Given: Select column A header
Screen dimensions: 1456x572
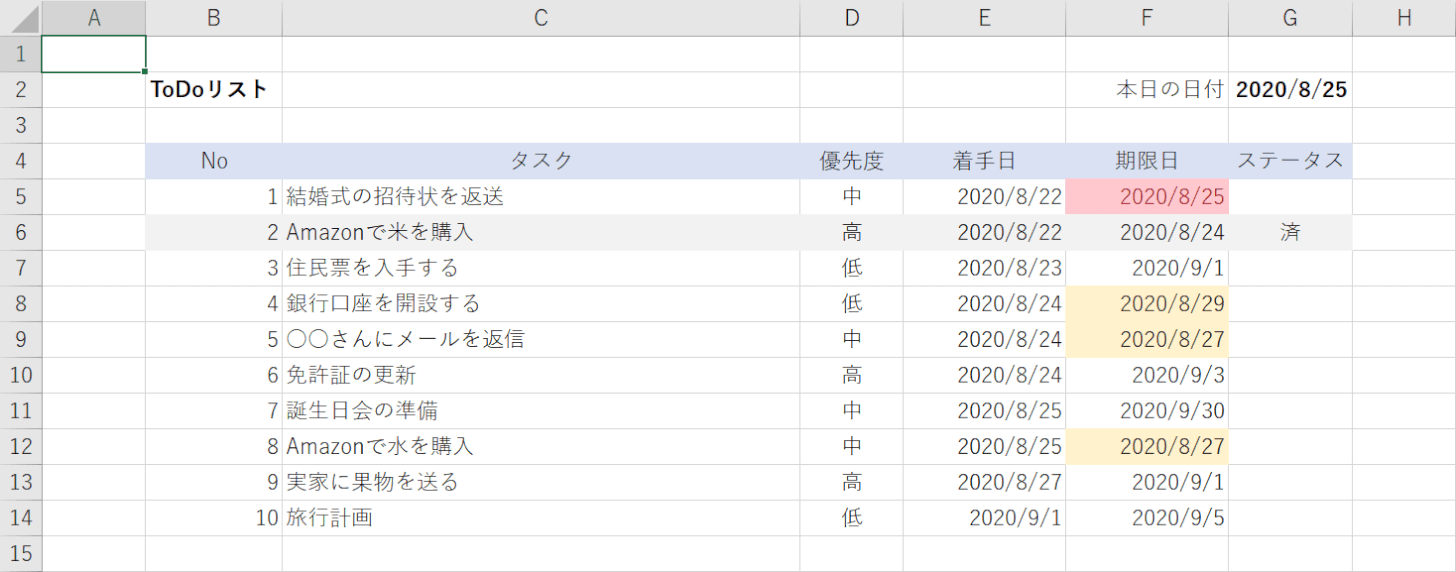Looking at the screenshot, I should pyautogui.click(x=94, y=18).
